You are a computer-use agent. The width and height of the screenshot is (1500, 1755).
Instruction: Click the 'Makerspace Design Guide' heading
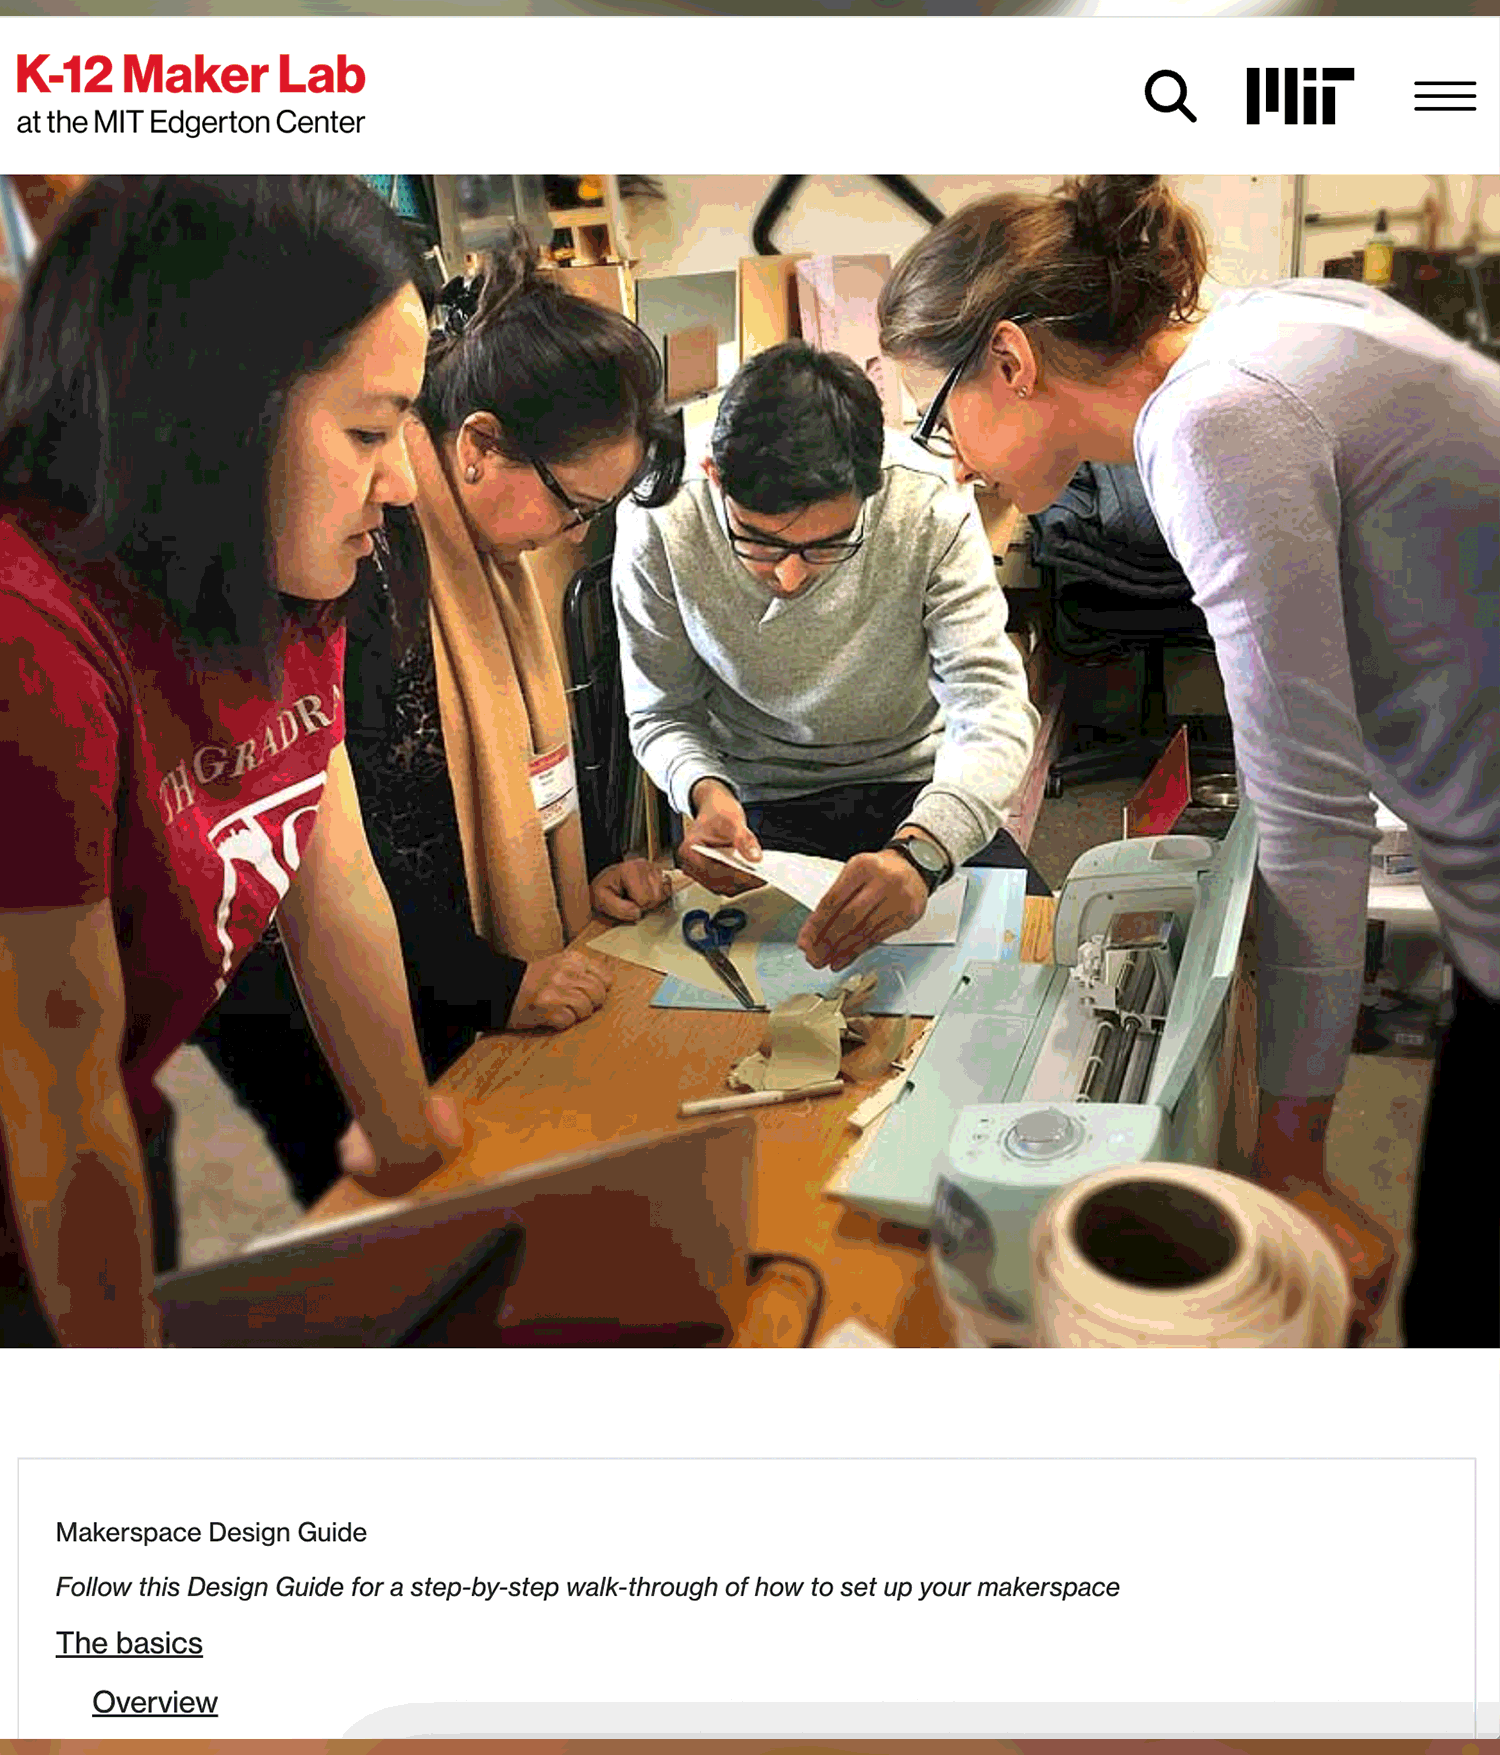pos(211,1531)
